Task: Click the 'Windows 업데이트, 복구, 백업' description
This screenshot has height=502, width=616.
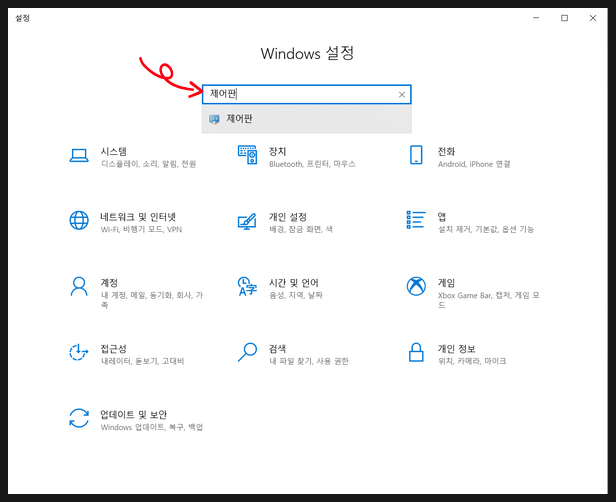Action: point(152,427)
